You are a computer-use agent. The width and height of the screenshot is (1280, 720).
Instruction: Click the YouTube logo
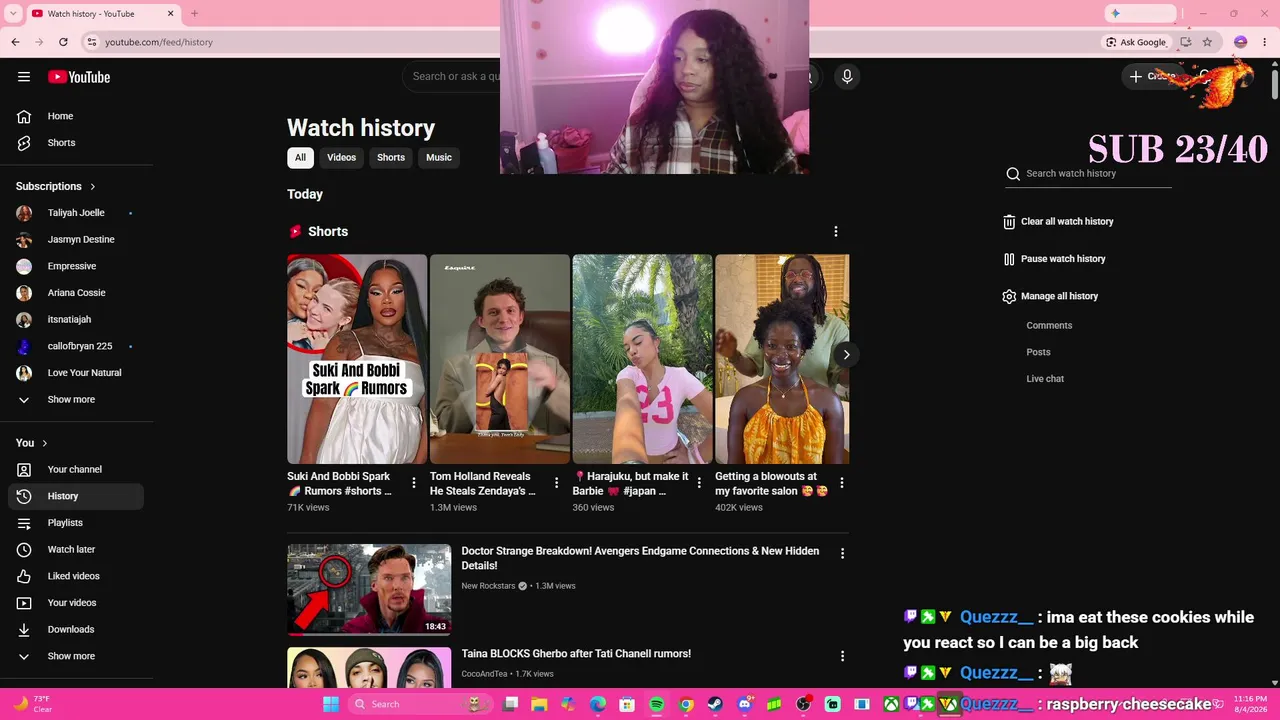pyautogui.click(x=78, y=77)
